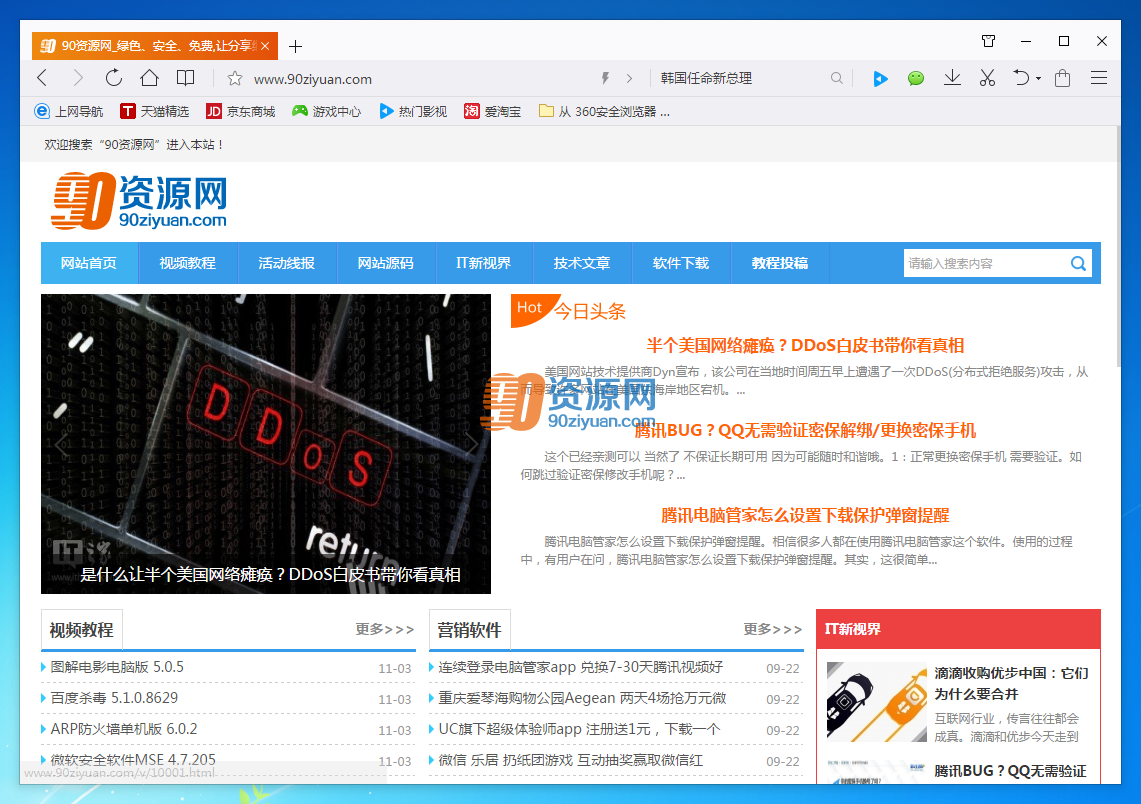This screenshot has height=804, width=1141.
Task: Click the search magnifier in browser toolbar
Action: tap(837, 79)
